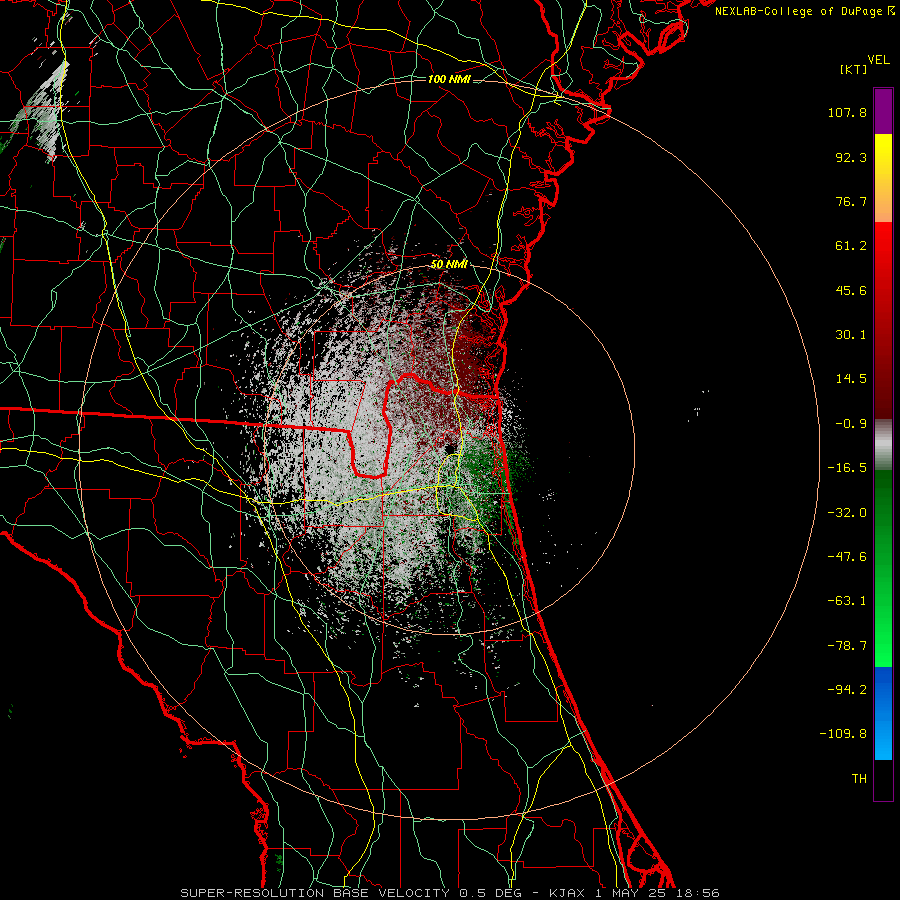Click the TH legend label
Image resolution: width=900 pixels, height=900 pixels.
pos(859,779)
